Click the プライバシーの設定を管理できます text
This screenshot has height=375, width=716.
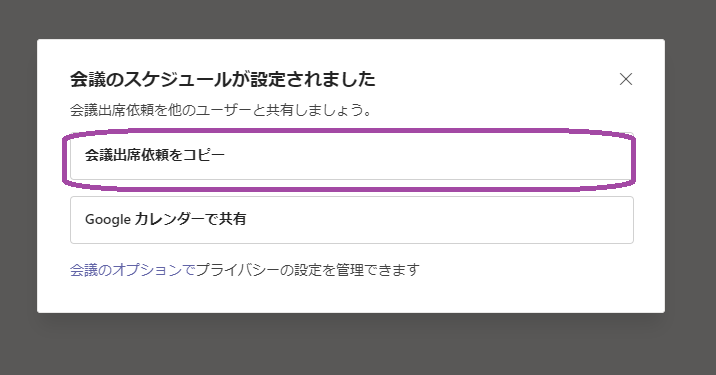(x=307, y=270)
